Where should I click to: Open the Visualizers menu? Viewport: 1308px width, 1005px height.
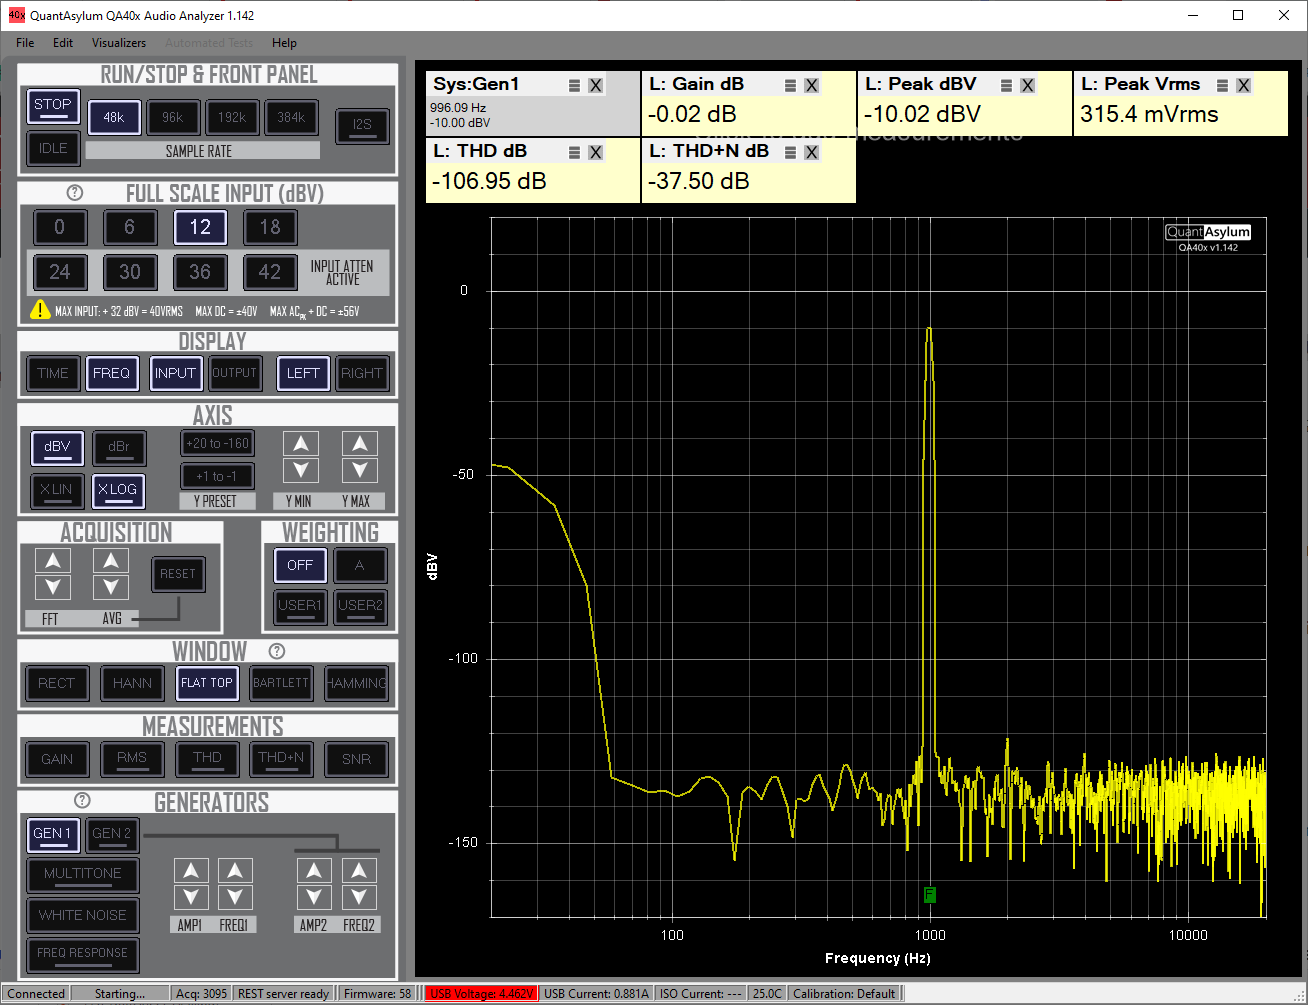(119, 43)
